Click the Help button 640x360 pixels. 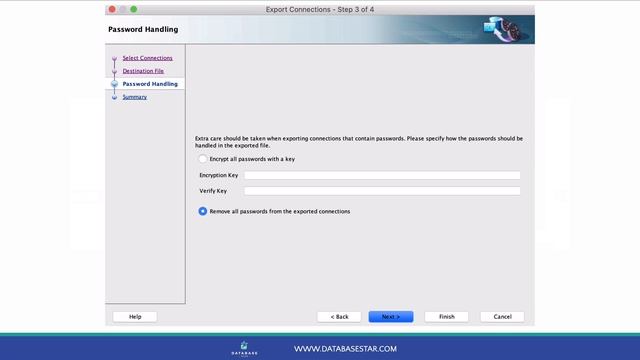pyautogui.click(x=135, y=317)
